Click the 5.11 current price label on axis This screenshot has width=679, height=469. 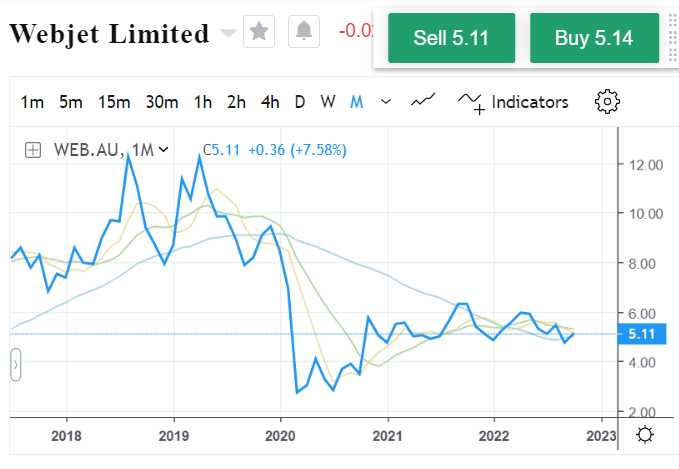coord(642,334)
